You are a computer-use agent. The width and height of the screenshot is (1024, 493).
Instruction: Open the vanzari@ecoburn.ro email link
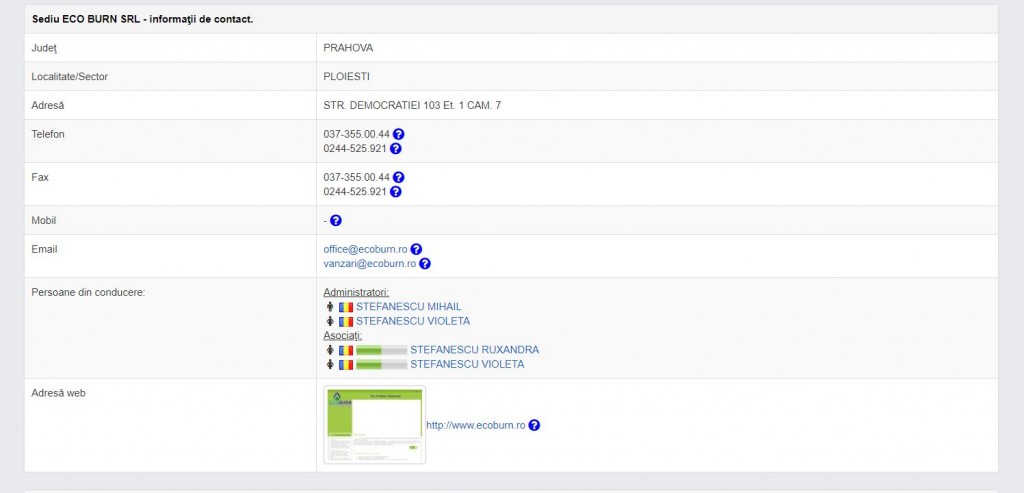tap(370, 264)
